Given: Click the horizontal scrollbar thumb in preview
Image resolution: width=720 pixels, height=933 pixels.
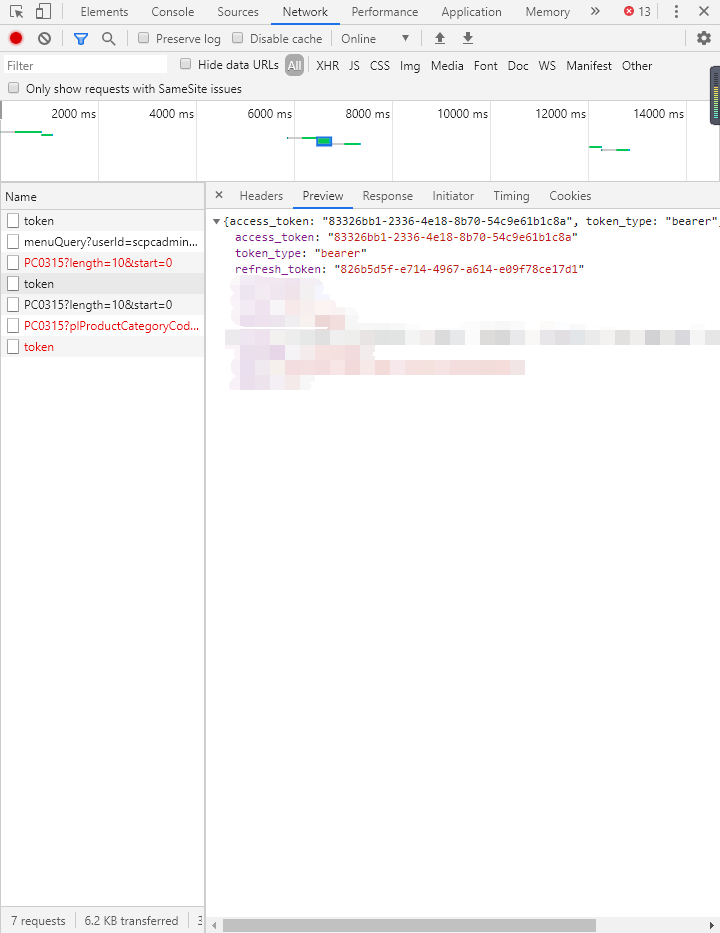Looking at the screenshot, I should [x=409, y=925].
